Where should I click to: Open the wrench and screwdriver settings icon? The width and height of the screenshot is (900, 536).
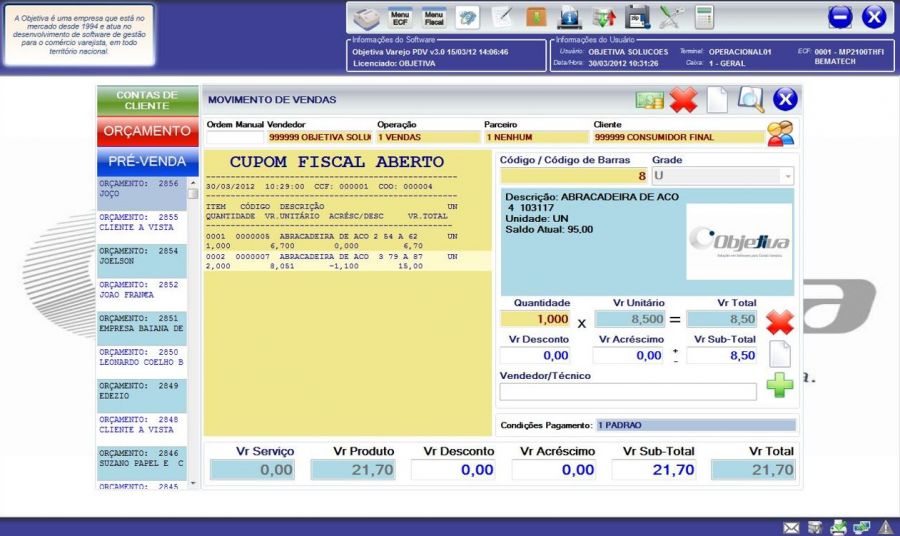(x=671, y=17)
